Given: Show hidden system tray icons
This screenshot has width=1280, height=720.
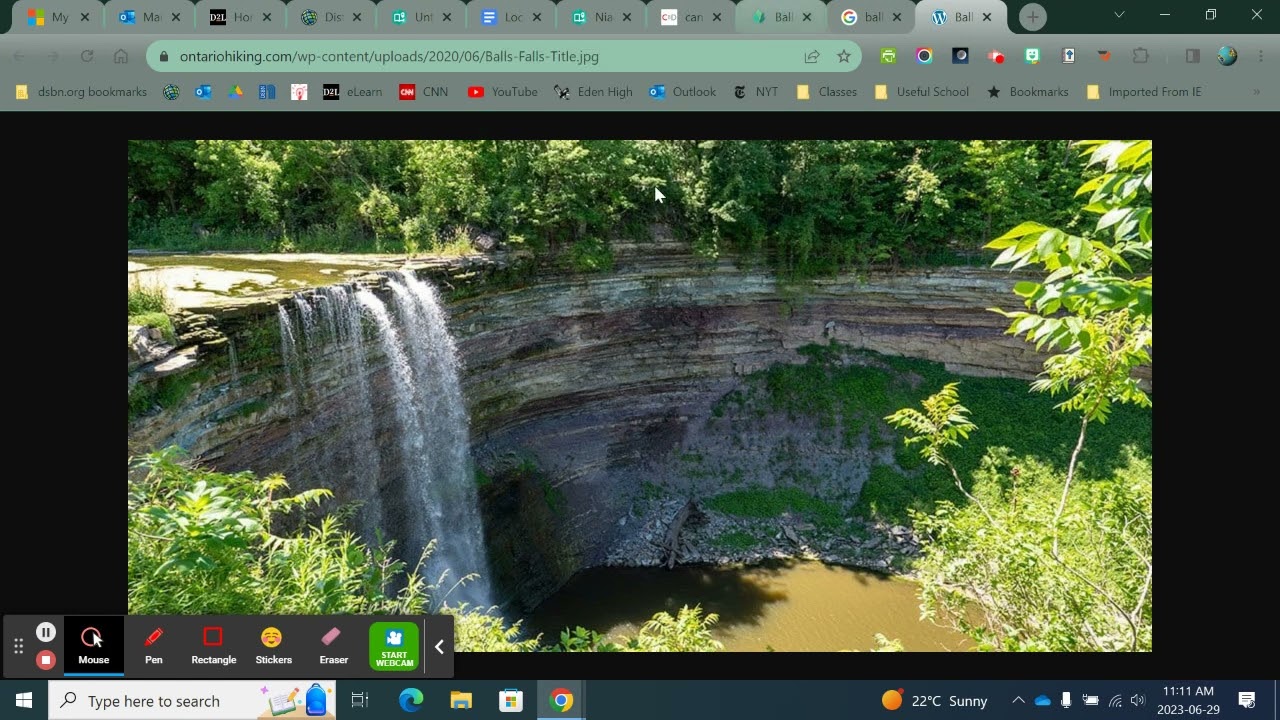Looking at the screenshot, I should 1018,700.
